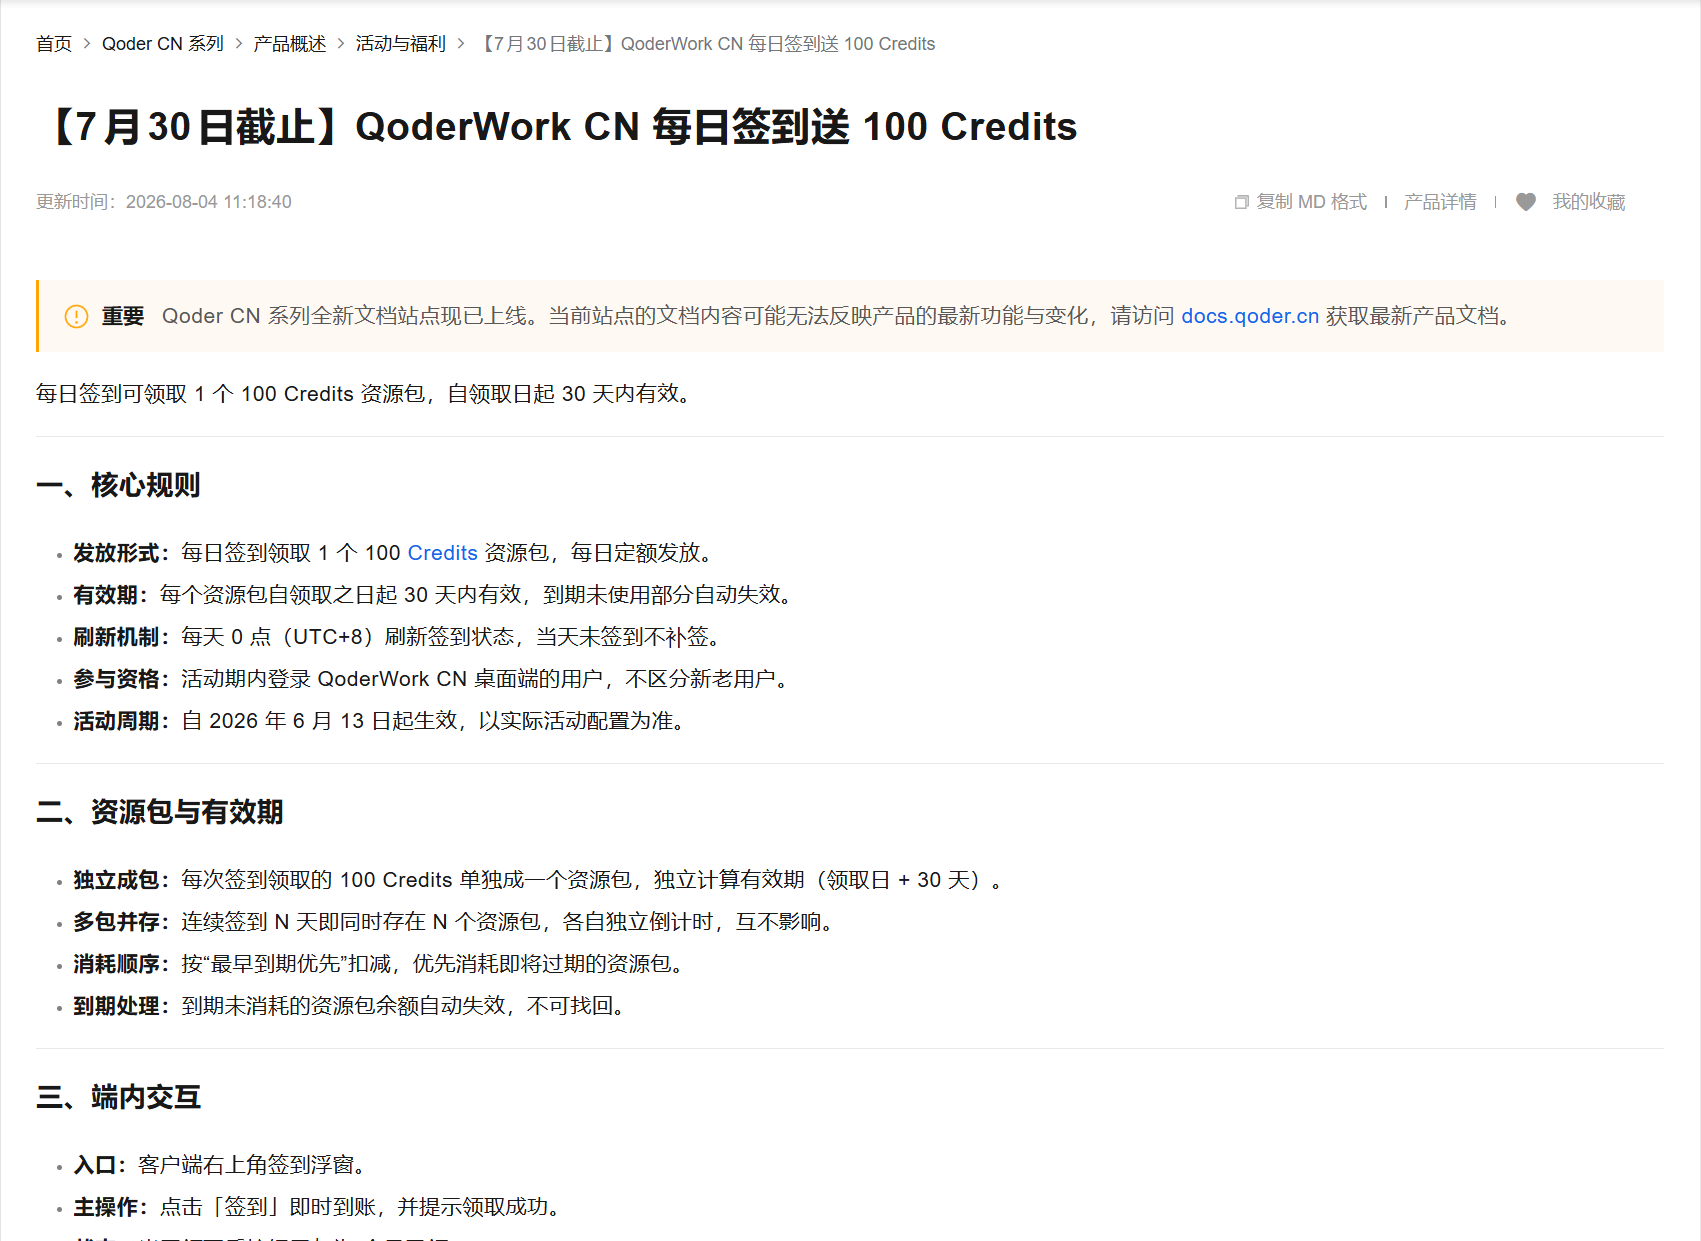Click the intro sentence about daily sign-in
The height and width of the screenshot is (1241, 1701).
[x=365, y=394]
